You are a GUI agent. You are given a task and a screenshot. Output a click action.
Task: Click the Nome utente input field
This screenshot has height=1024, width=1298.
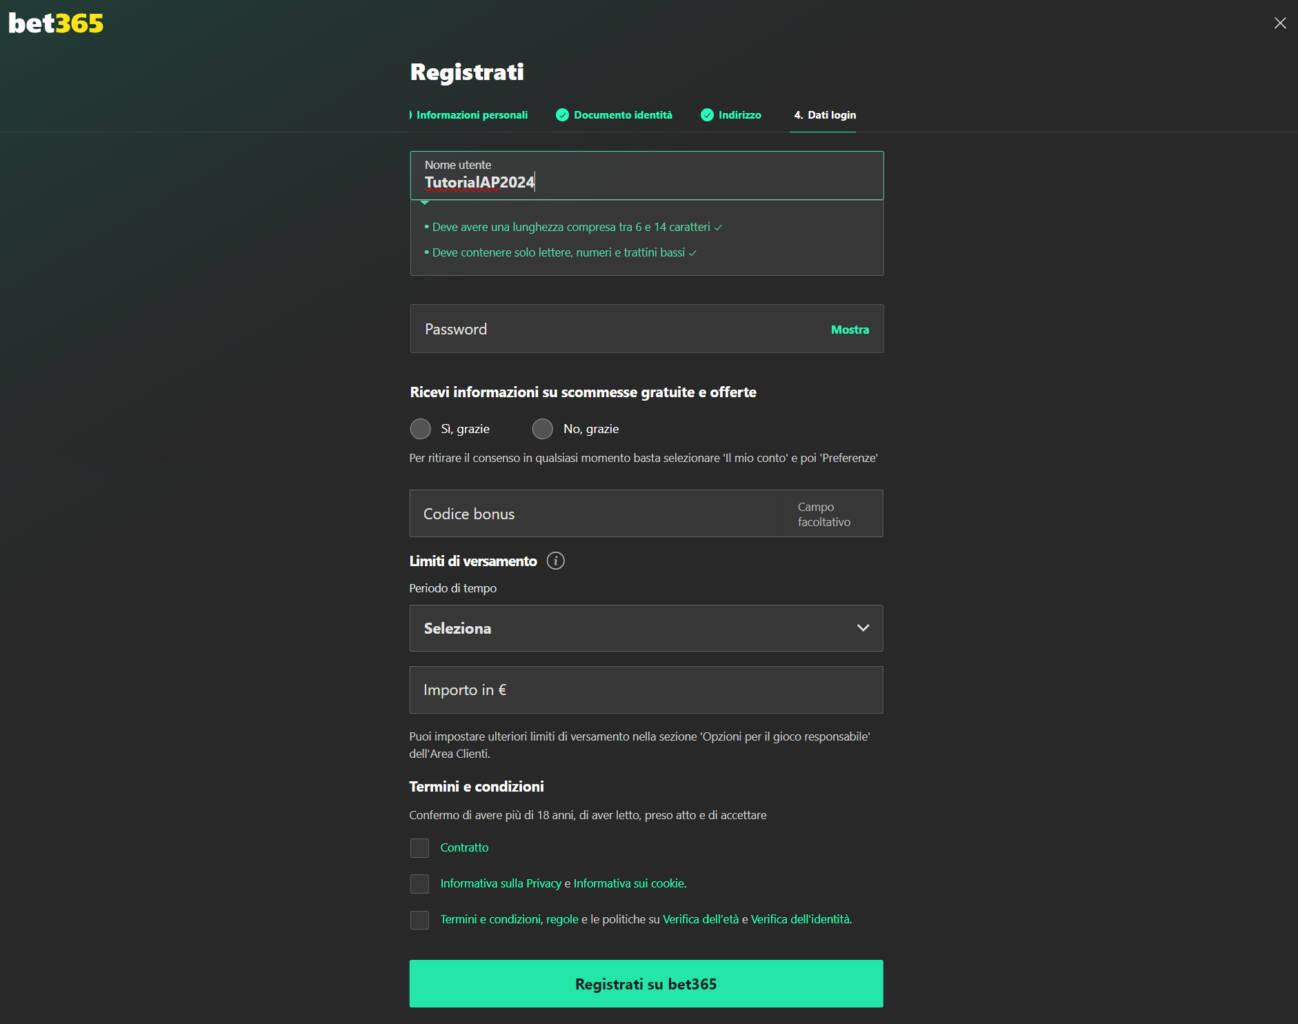647,176
